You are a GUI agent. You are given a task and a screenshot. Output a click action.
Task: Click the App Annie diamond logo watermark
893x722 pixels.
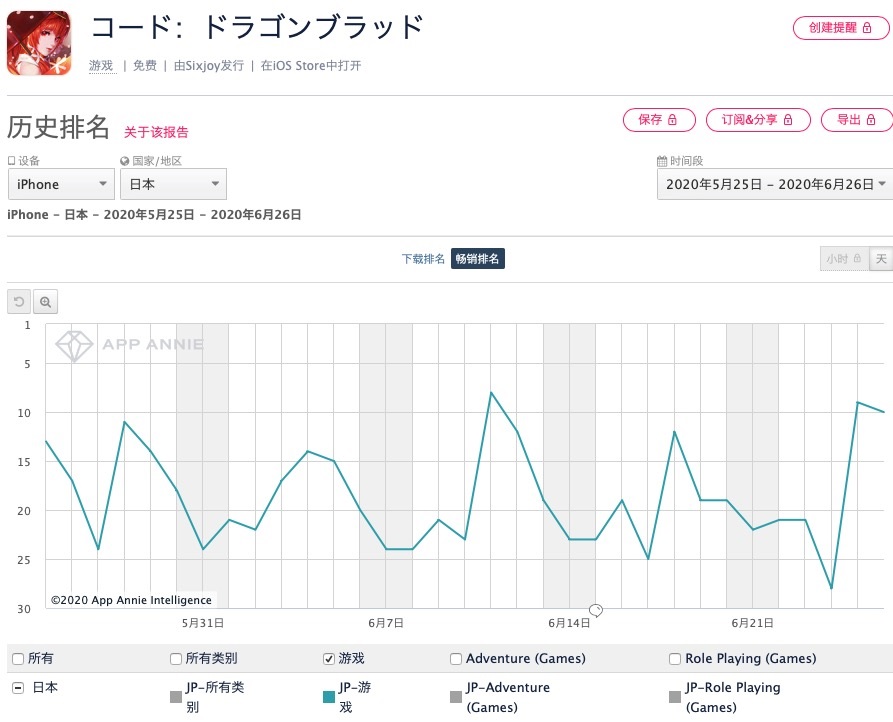point(74,345)
